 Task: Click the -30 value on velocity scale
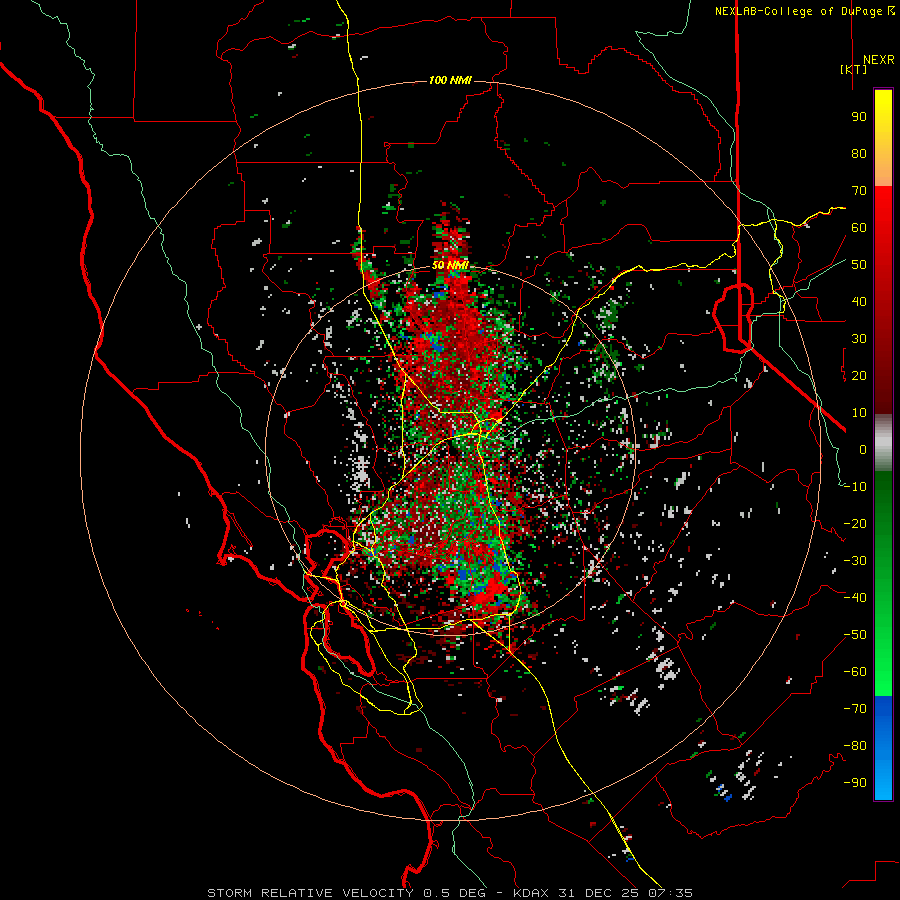855,561
